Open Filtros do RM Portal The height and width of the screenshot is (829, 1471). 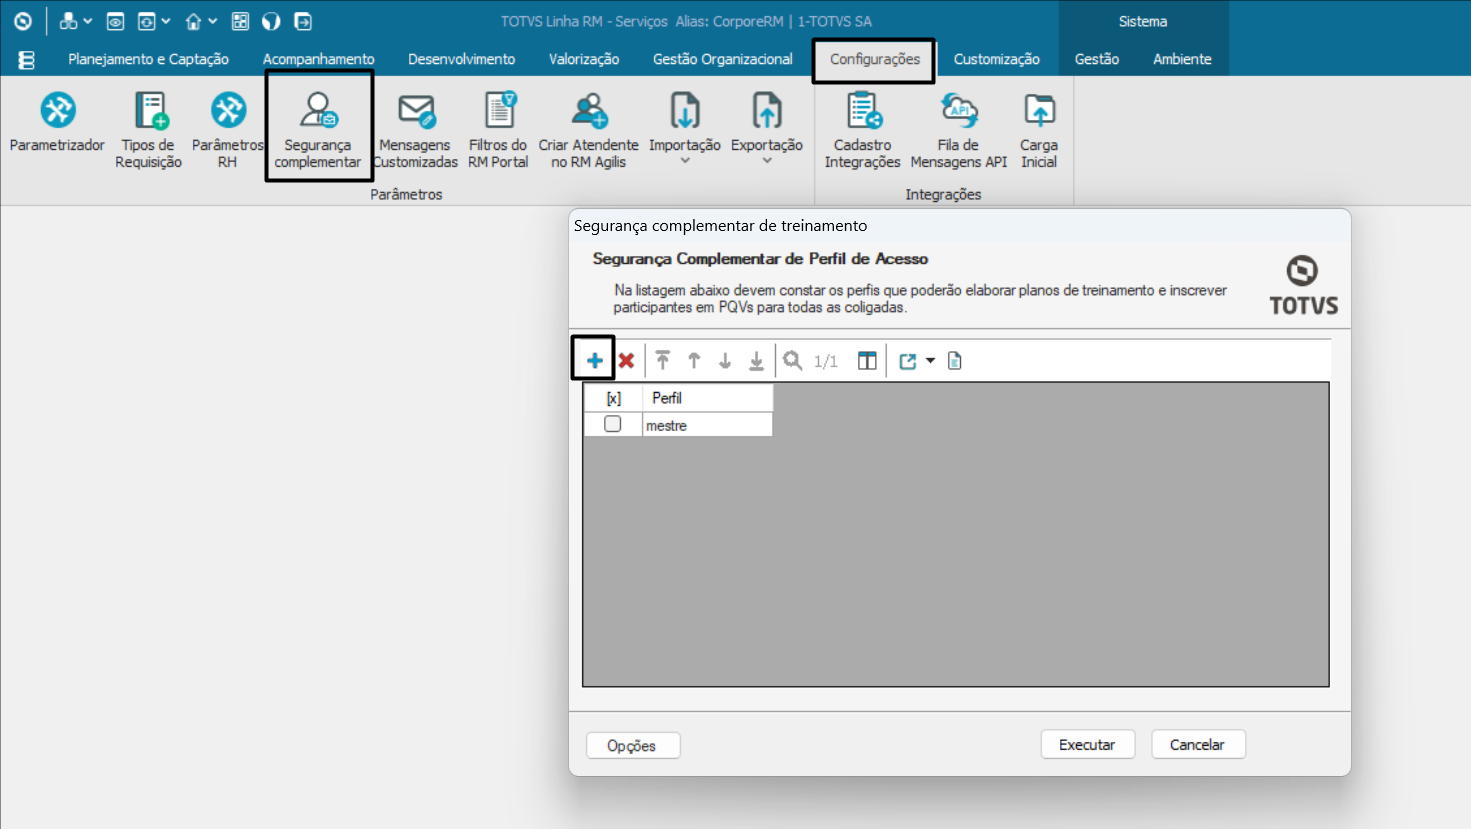coord(498,130)
